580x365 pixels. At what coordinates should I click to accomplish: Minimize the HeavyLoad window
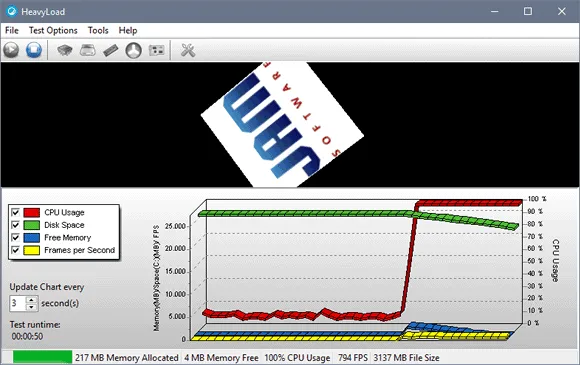pyautogui.click(x=495, y=11)
